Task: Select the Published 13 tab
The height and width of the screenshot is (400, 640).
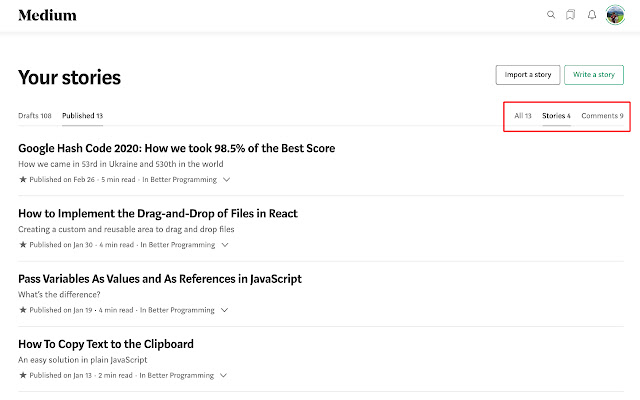Action: click(x=82, y=116)
